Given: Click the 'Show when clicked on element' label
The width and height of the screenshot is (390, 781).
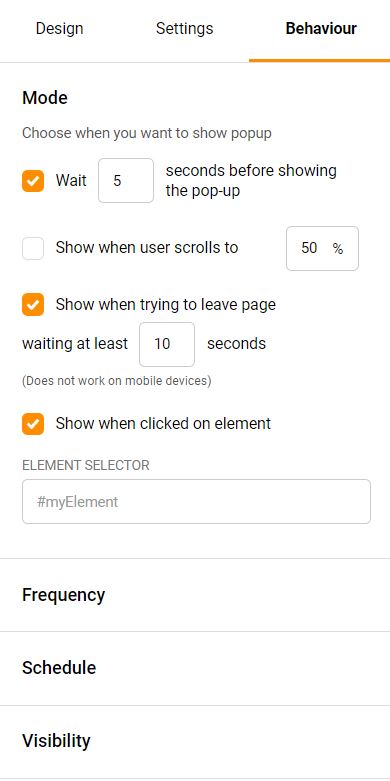Looking at the screenshot, I should [163, 424].
